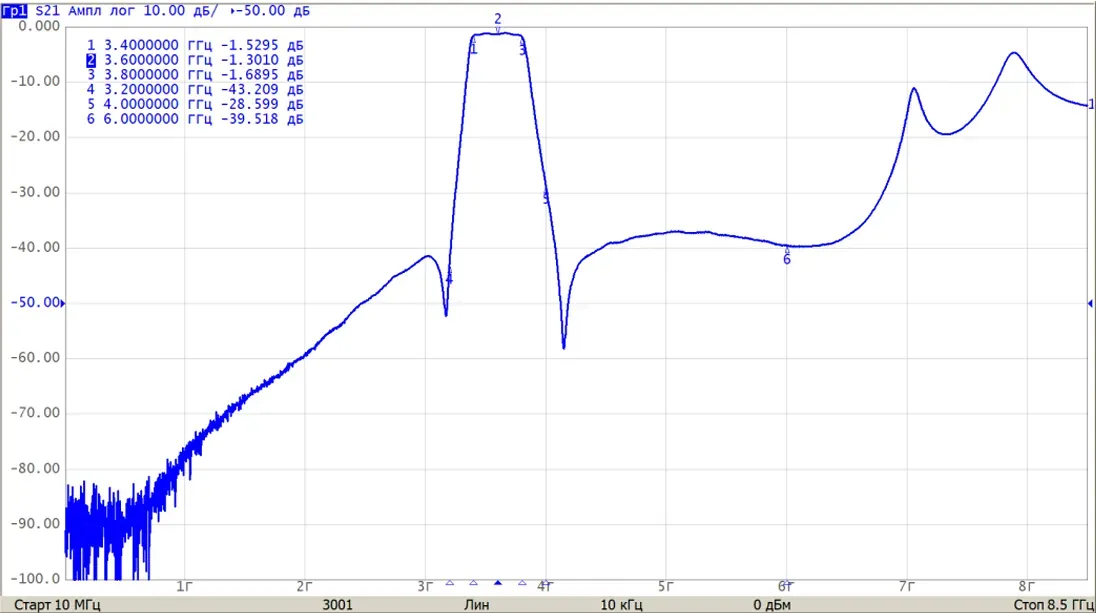The height and width of the screenshot is (613, 1096).
Task: Click marker 4 label near the lower notch
Action: point(449,279)
